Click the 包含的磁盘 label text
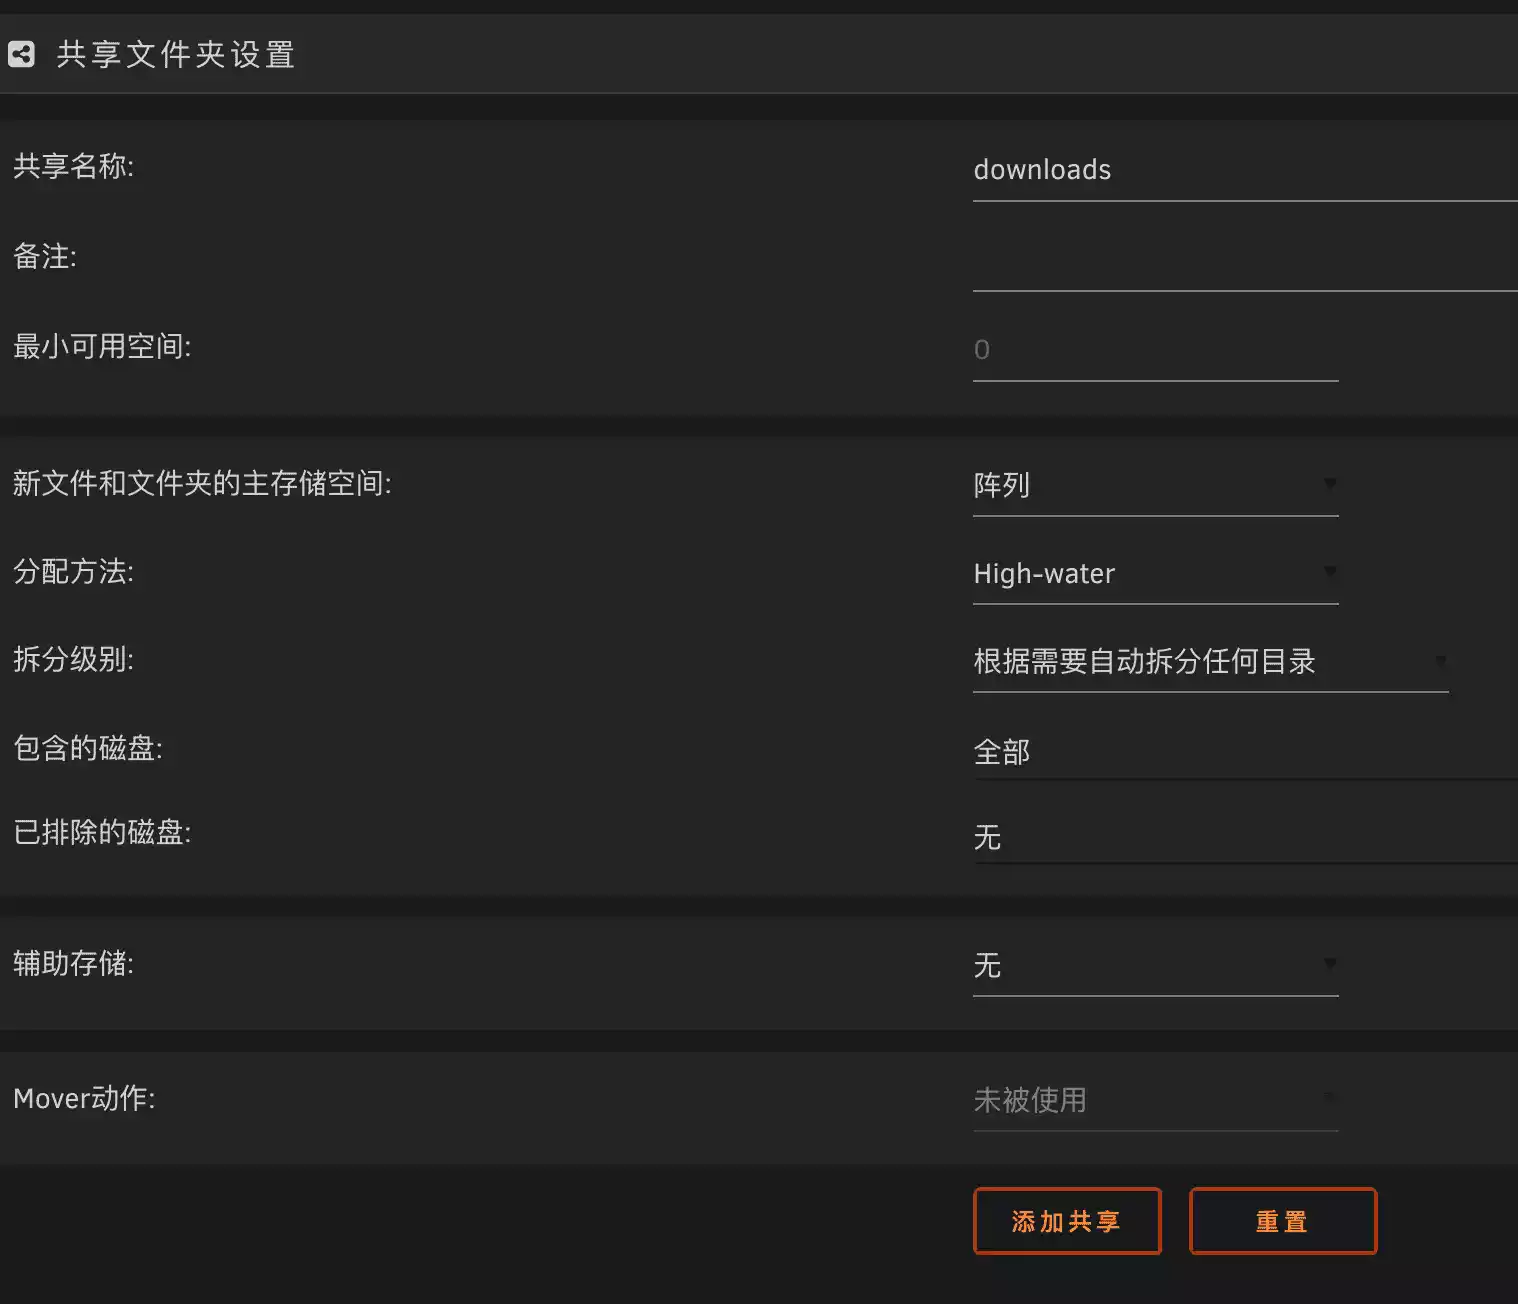 click(x=87, y=748)
